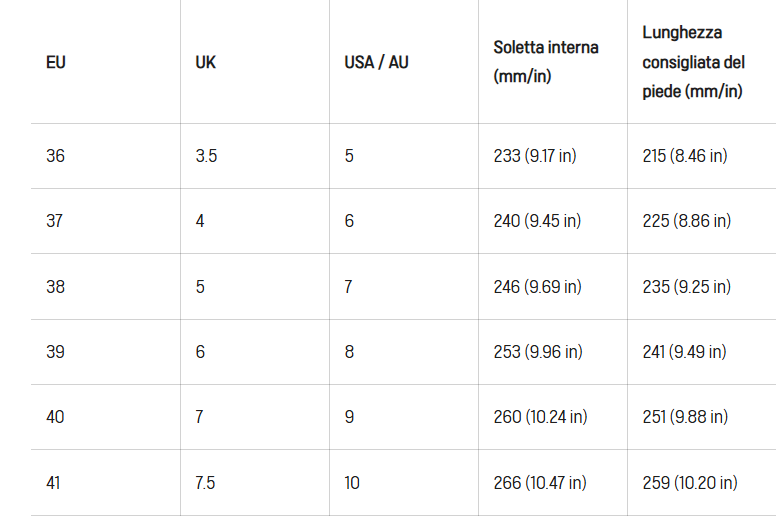The width and height of the screenshot is (779, 516).
Task: Select EU size 38 cell
Action: coord(55,287)
